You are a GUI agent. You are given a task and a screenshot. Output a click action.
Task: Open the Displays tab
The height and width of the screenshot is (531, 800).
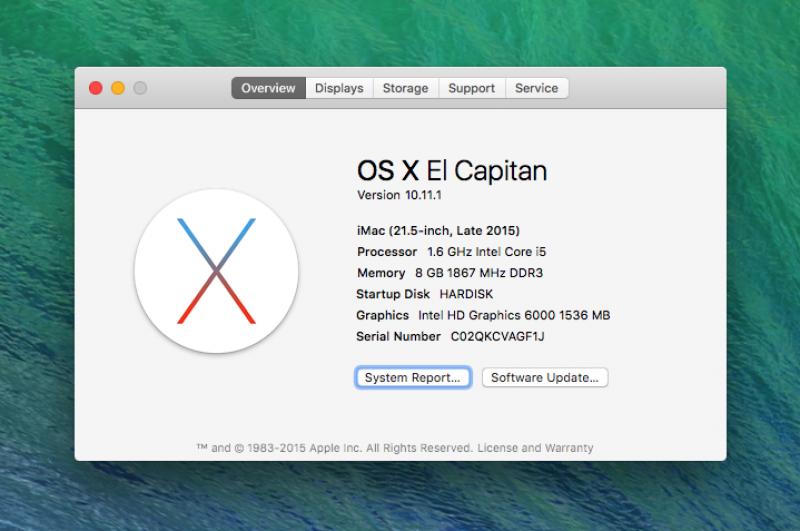[x=339, y=88]
